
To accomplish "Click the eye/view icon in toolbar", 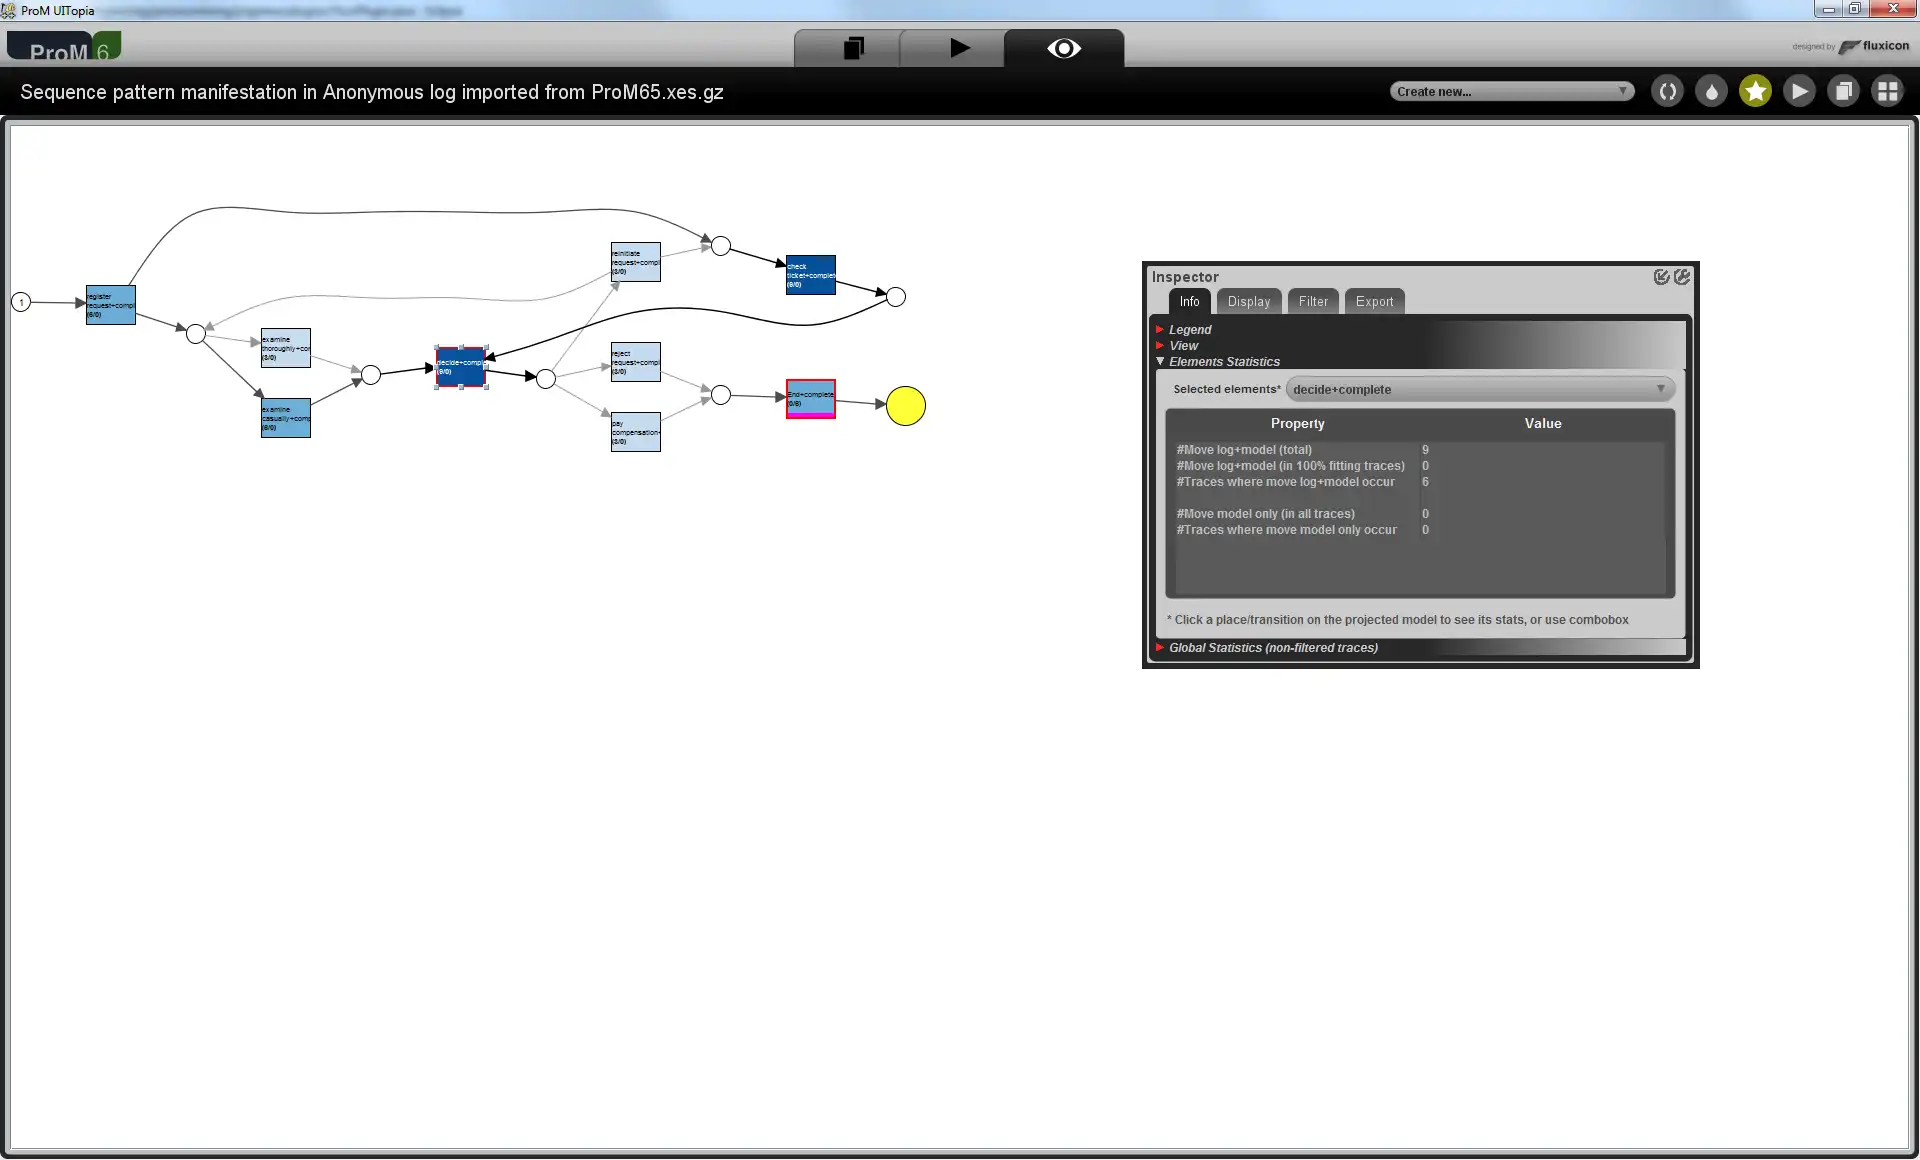I will tap(1064, 49).
